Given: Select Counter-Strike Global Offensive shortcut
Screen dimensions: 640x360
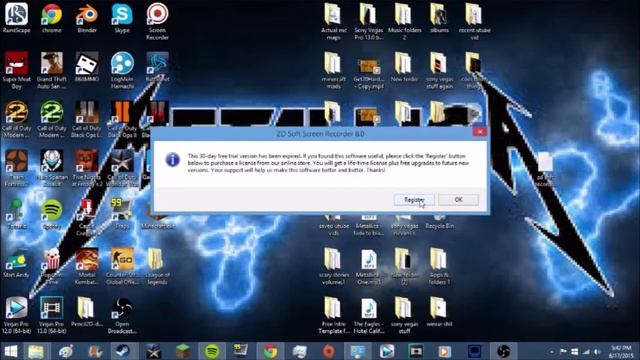Looking at the screenshot, I should [x=122, y=266].
